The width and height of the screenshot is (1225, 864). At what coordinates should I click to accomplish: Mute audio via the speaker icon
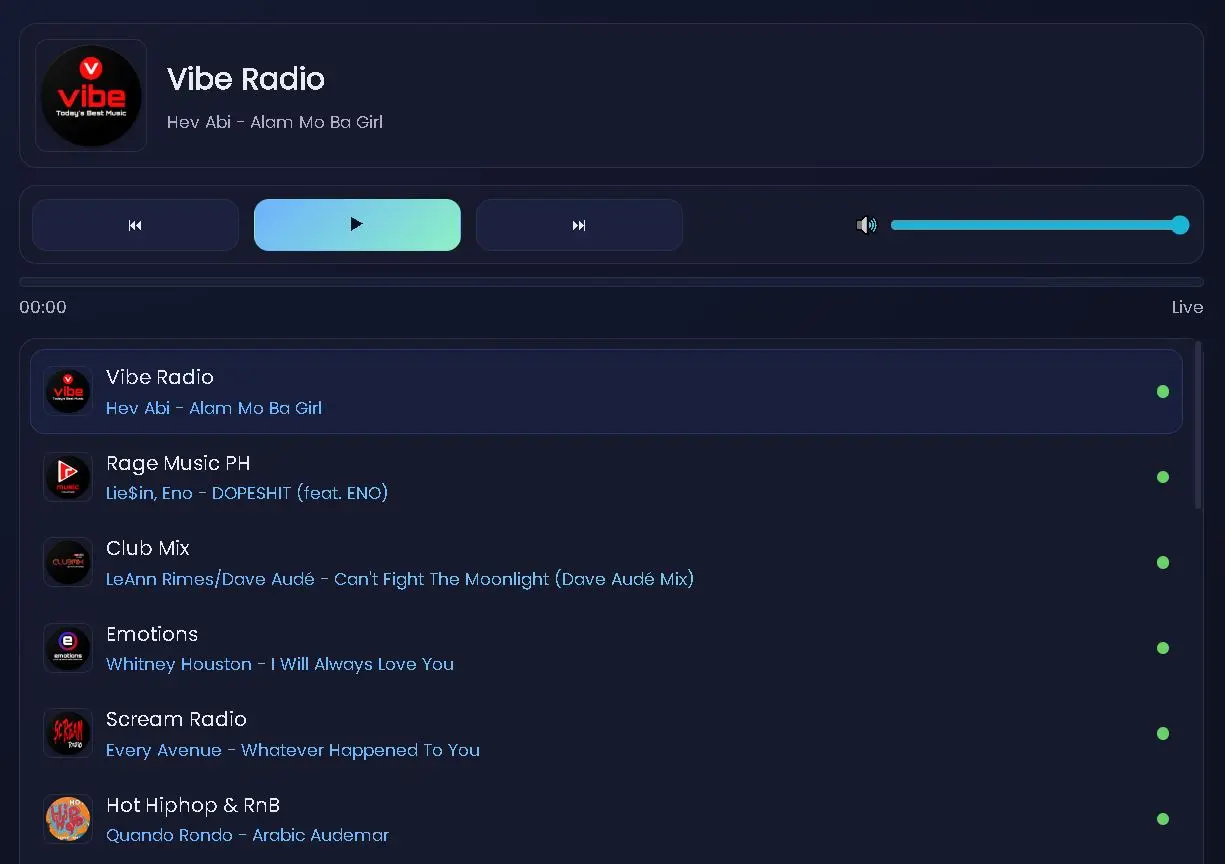[x=867, y=225]
